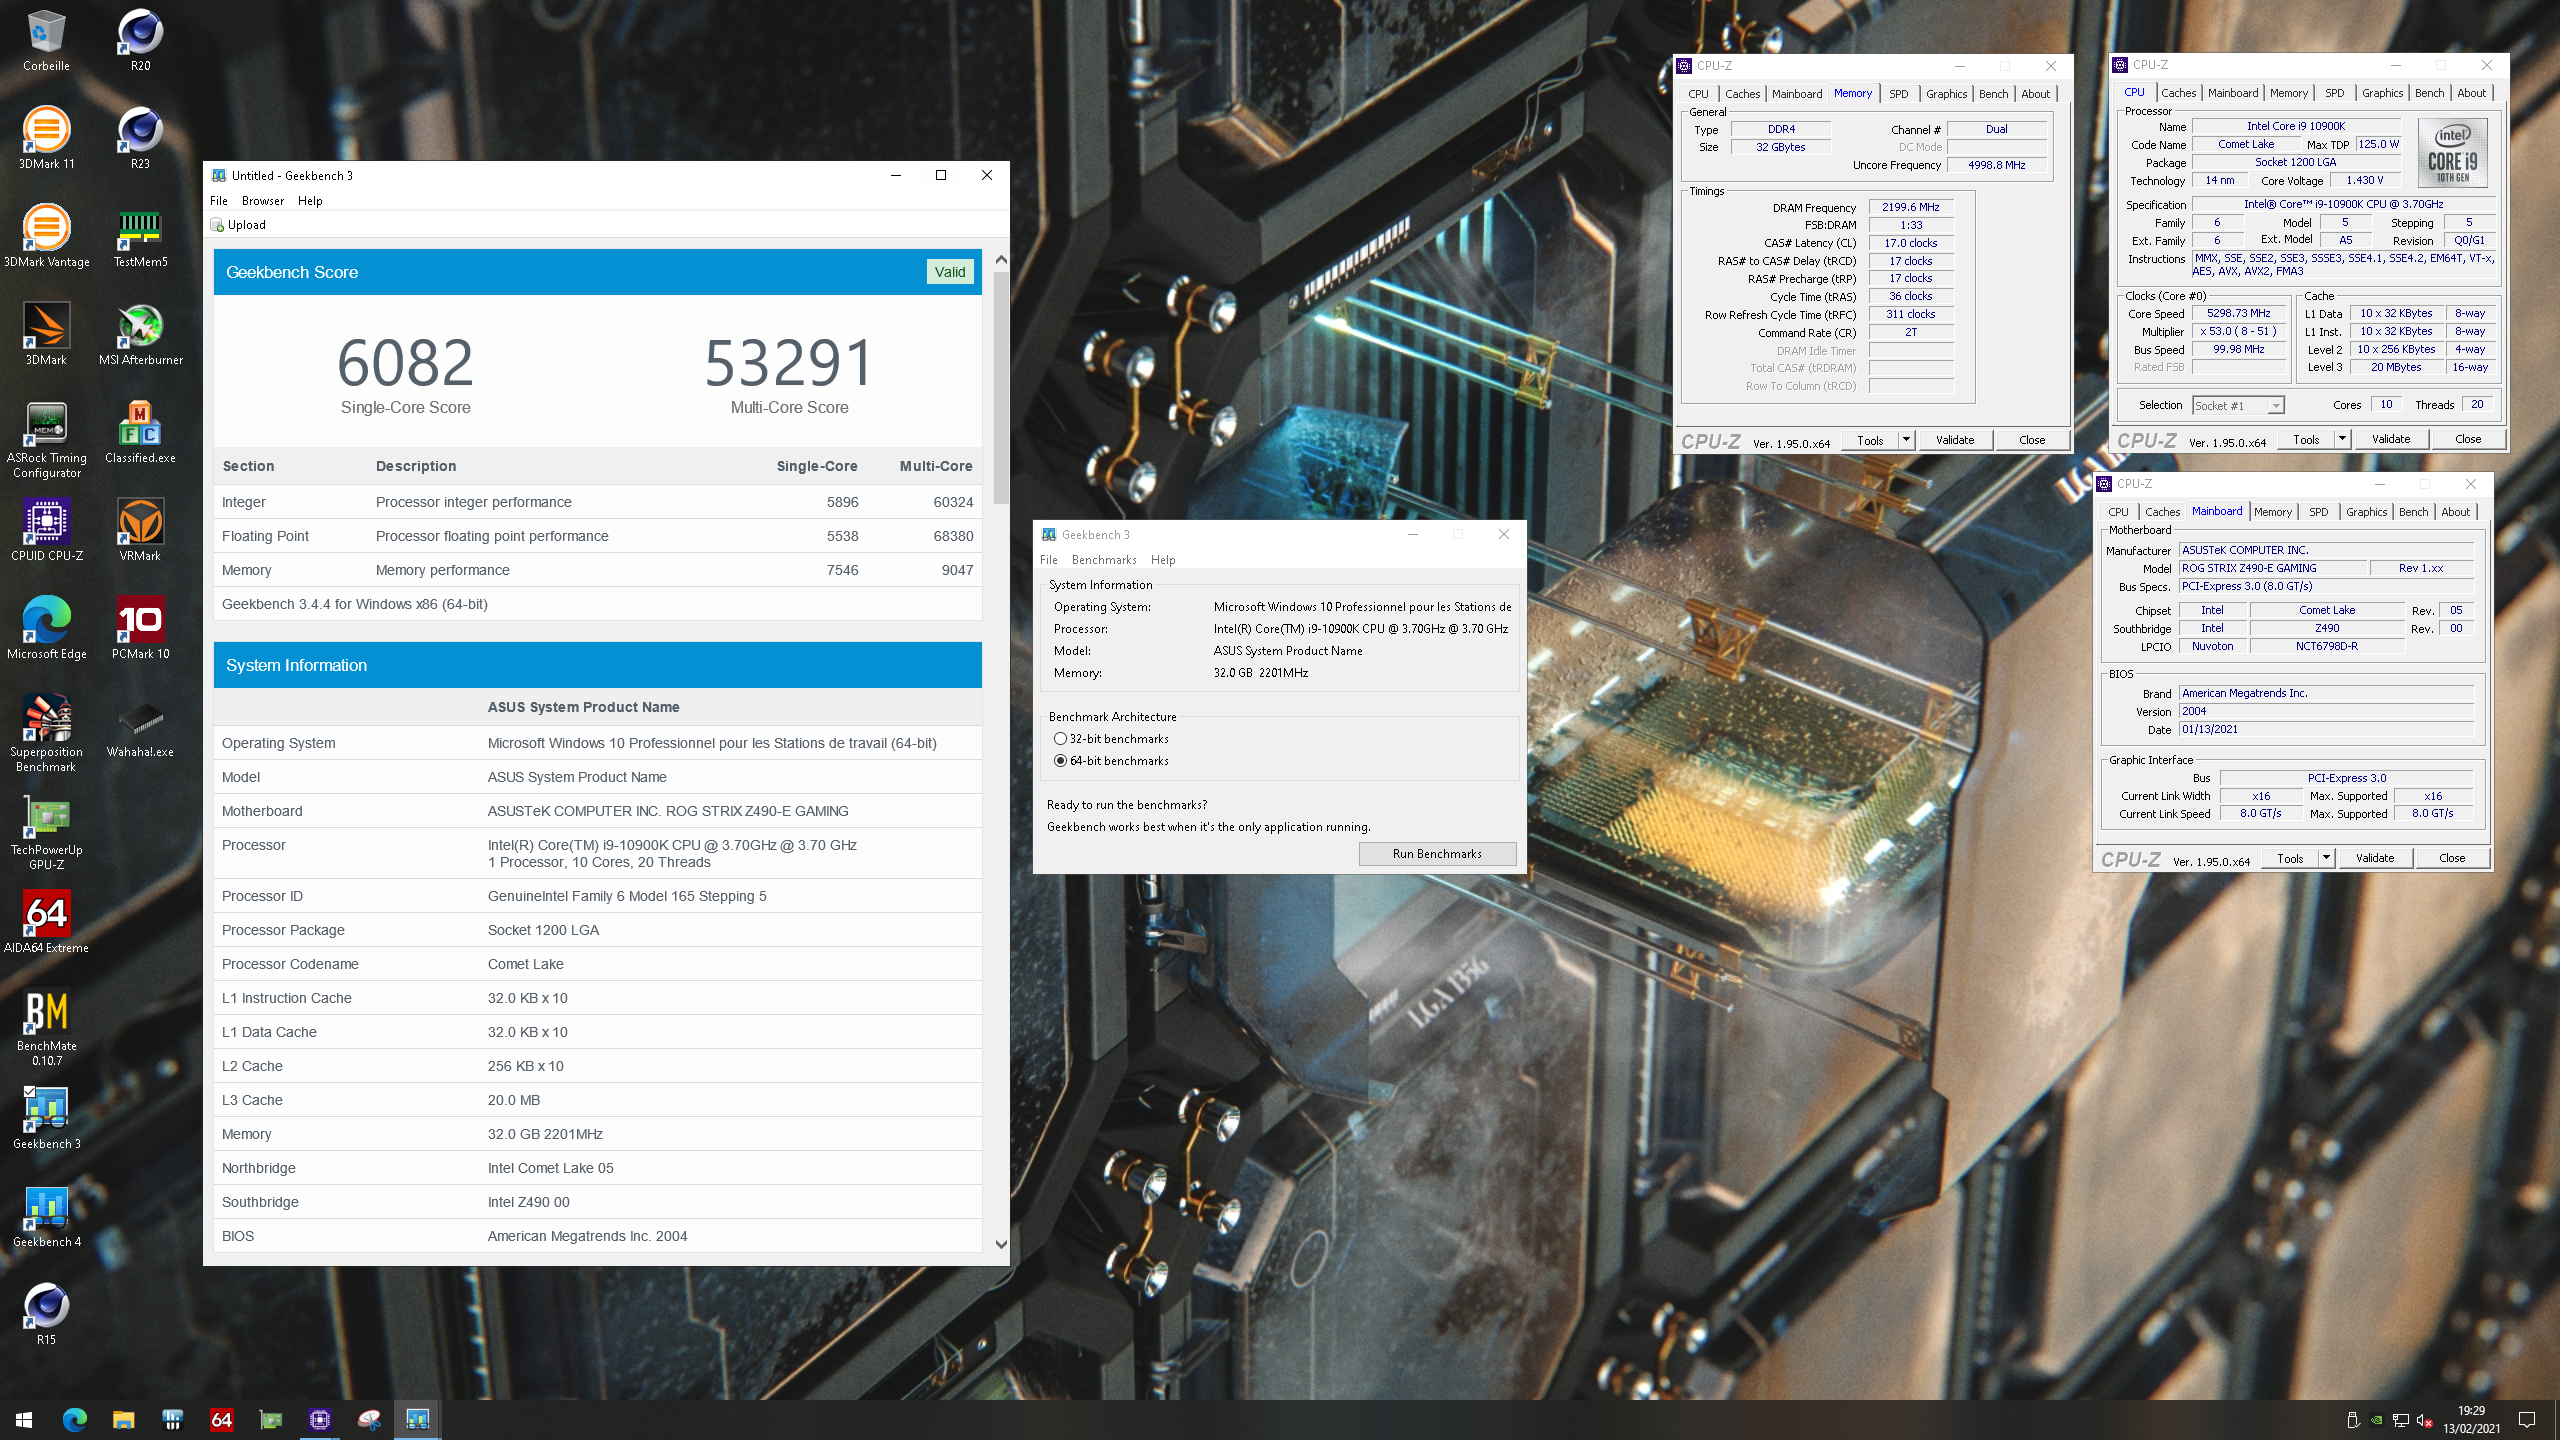Open the About tab in CPU tab CPU-Z window
This screenshot has height=1440, width=2560.
click(x=2471, y=93)
